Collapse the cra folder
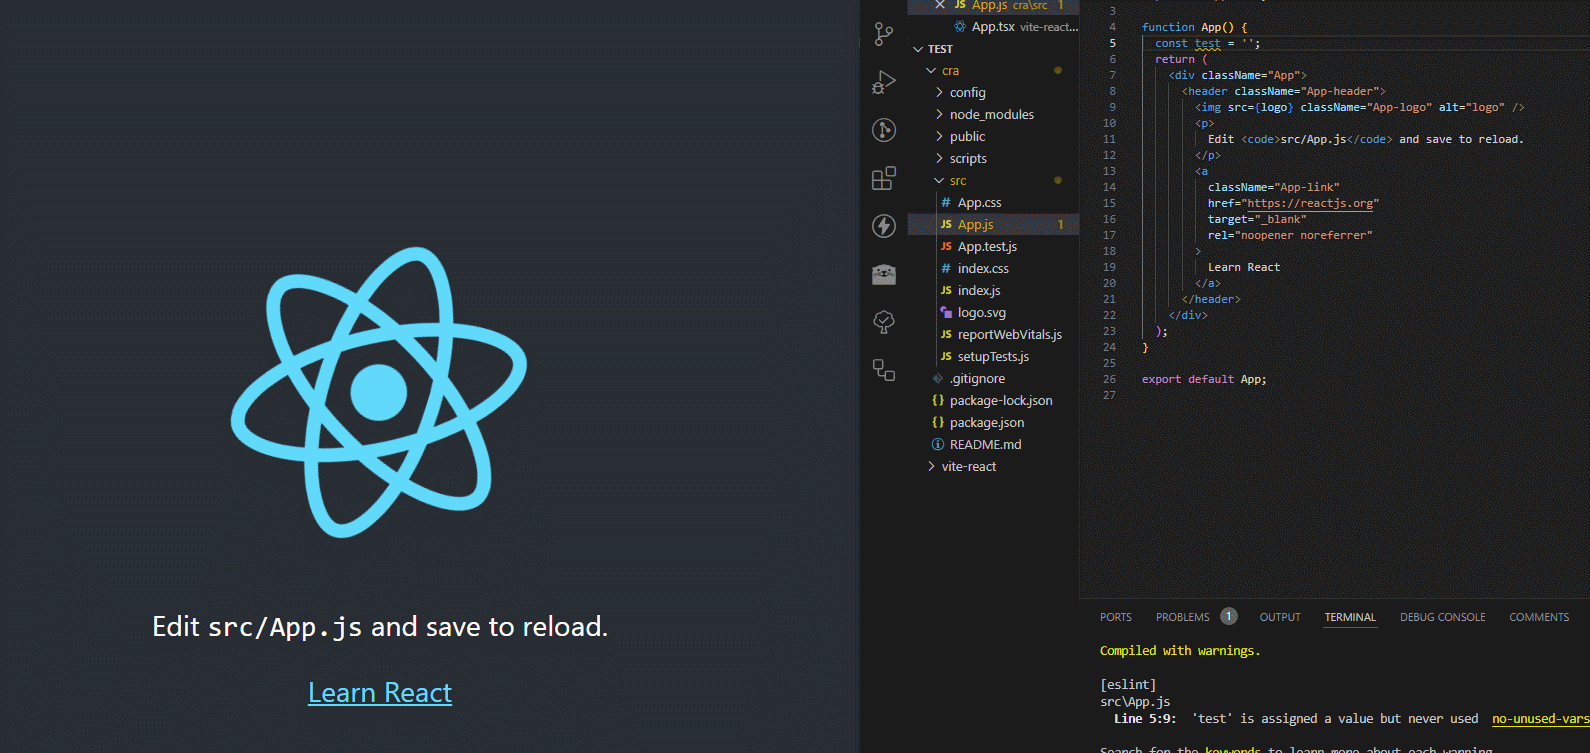Screen dimensions: 1590x753 tap(950, 71)
